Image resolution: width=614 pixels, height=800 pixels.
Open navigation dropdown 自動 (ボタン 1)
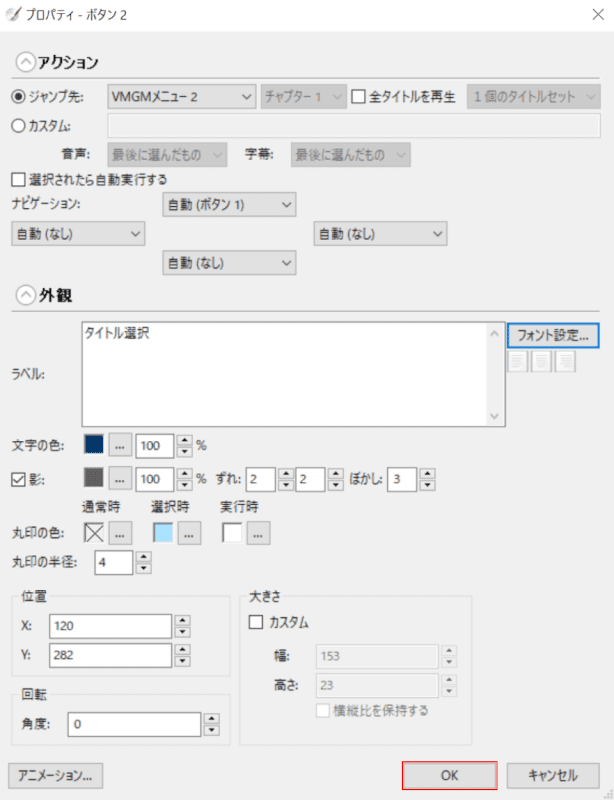(x=229, y=205)
